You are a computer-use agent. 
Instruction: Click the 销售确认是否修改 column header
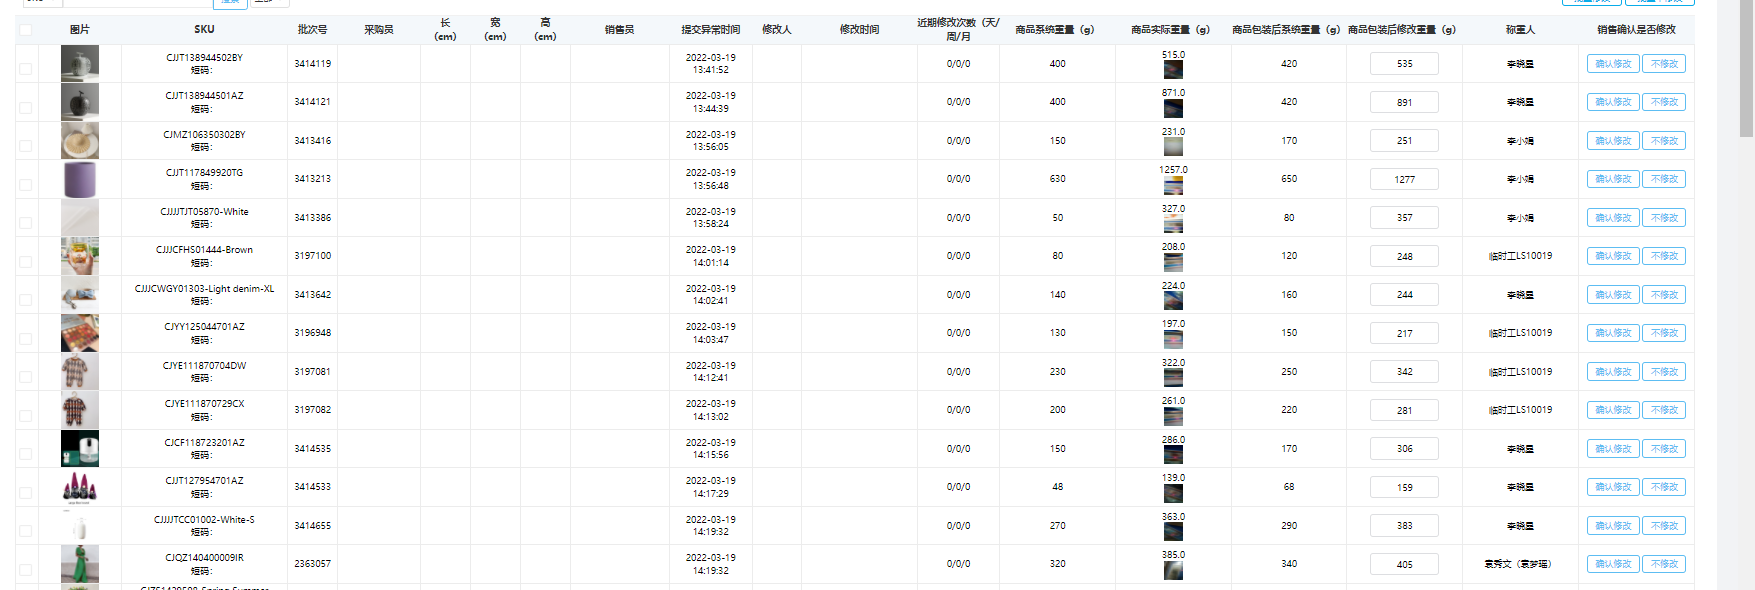point(1636,30)
